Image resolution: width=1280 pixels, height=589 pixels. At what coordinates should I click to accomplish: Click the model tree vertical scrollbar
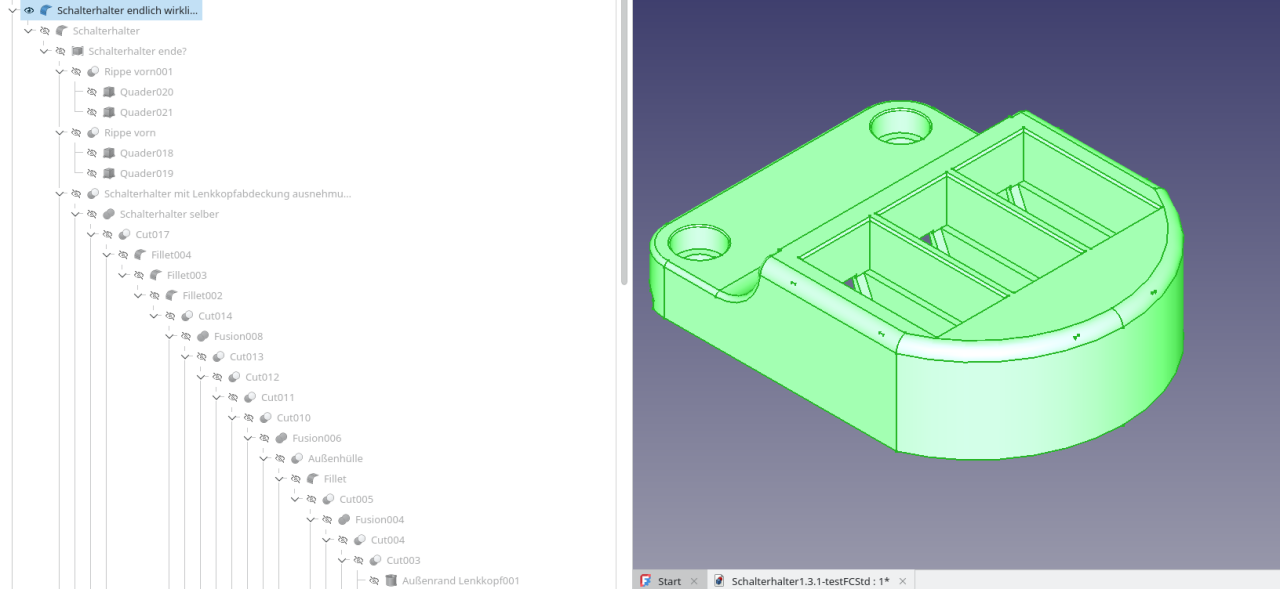coord(624,140)
